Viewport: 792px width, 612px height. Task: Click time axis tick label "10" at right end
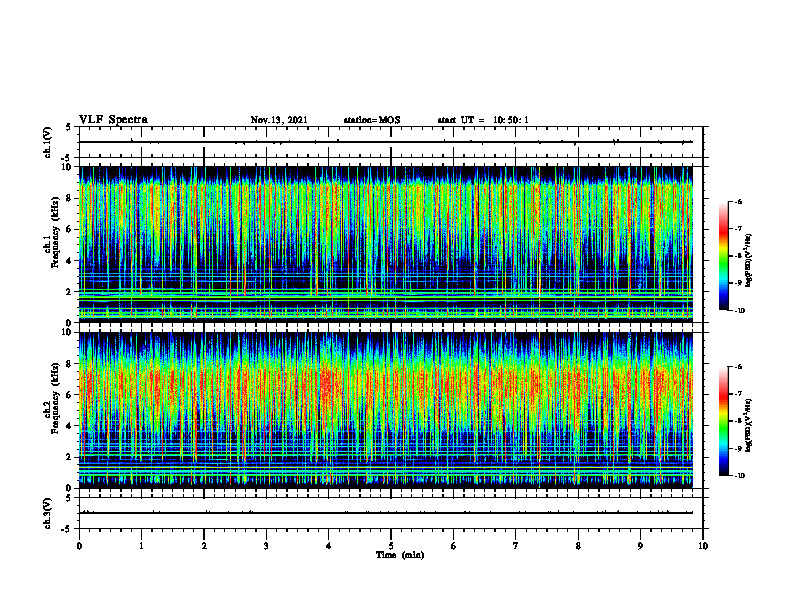(x=703, y=546)
